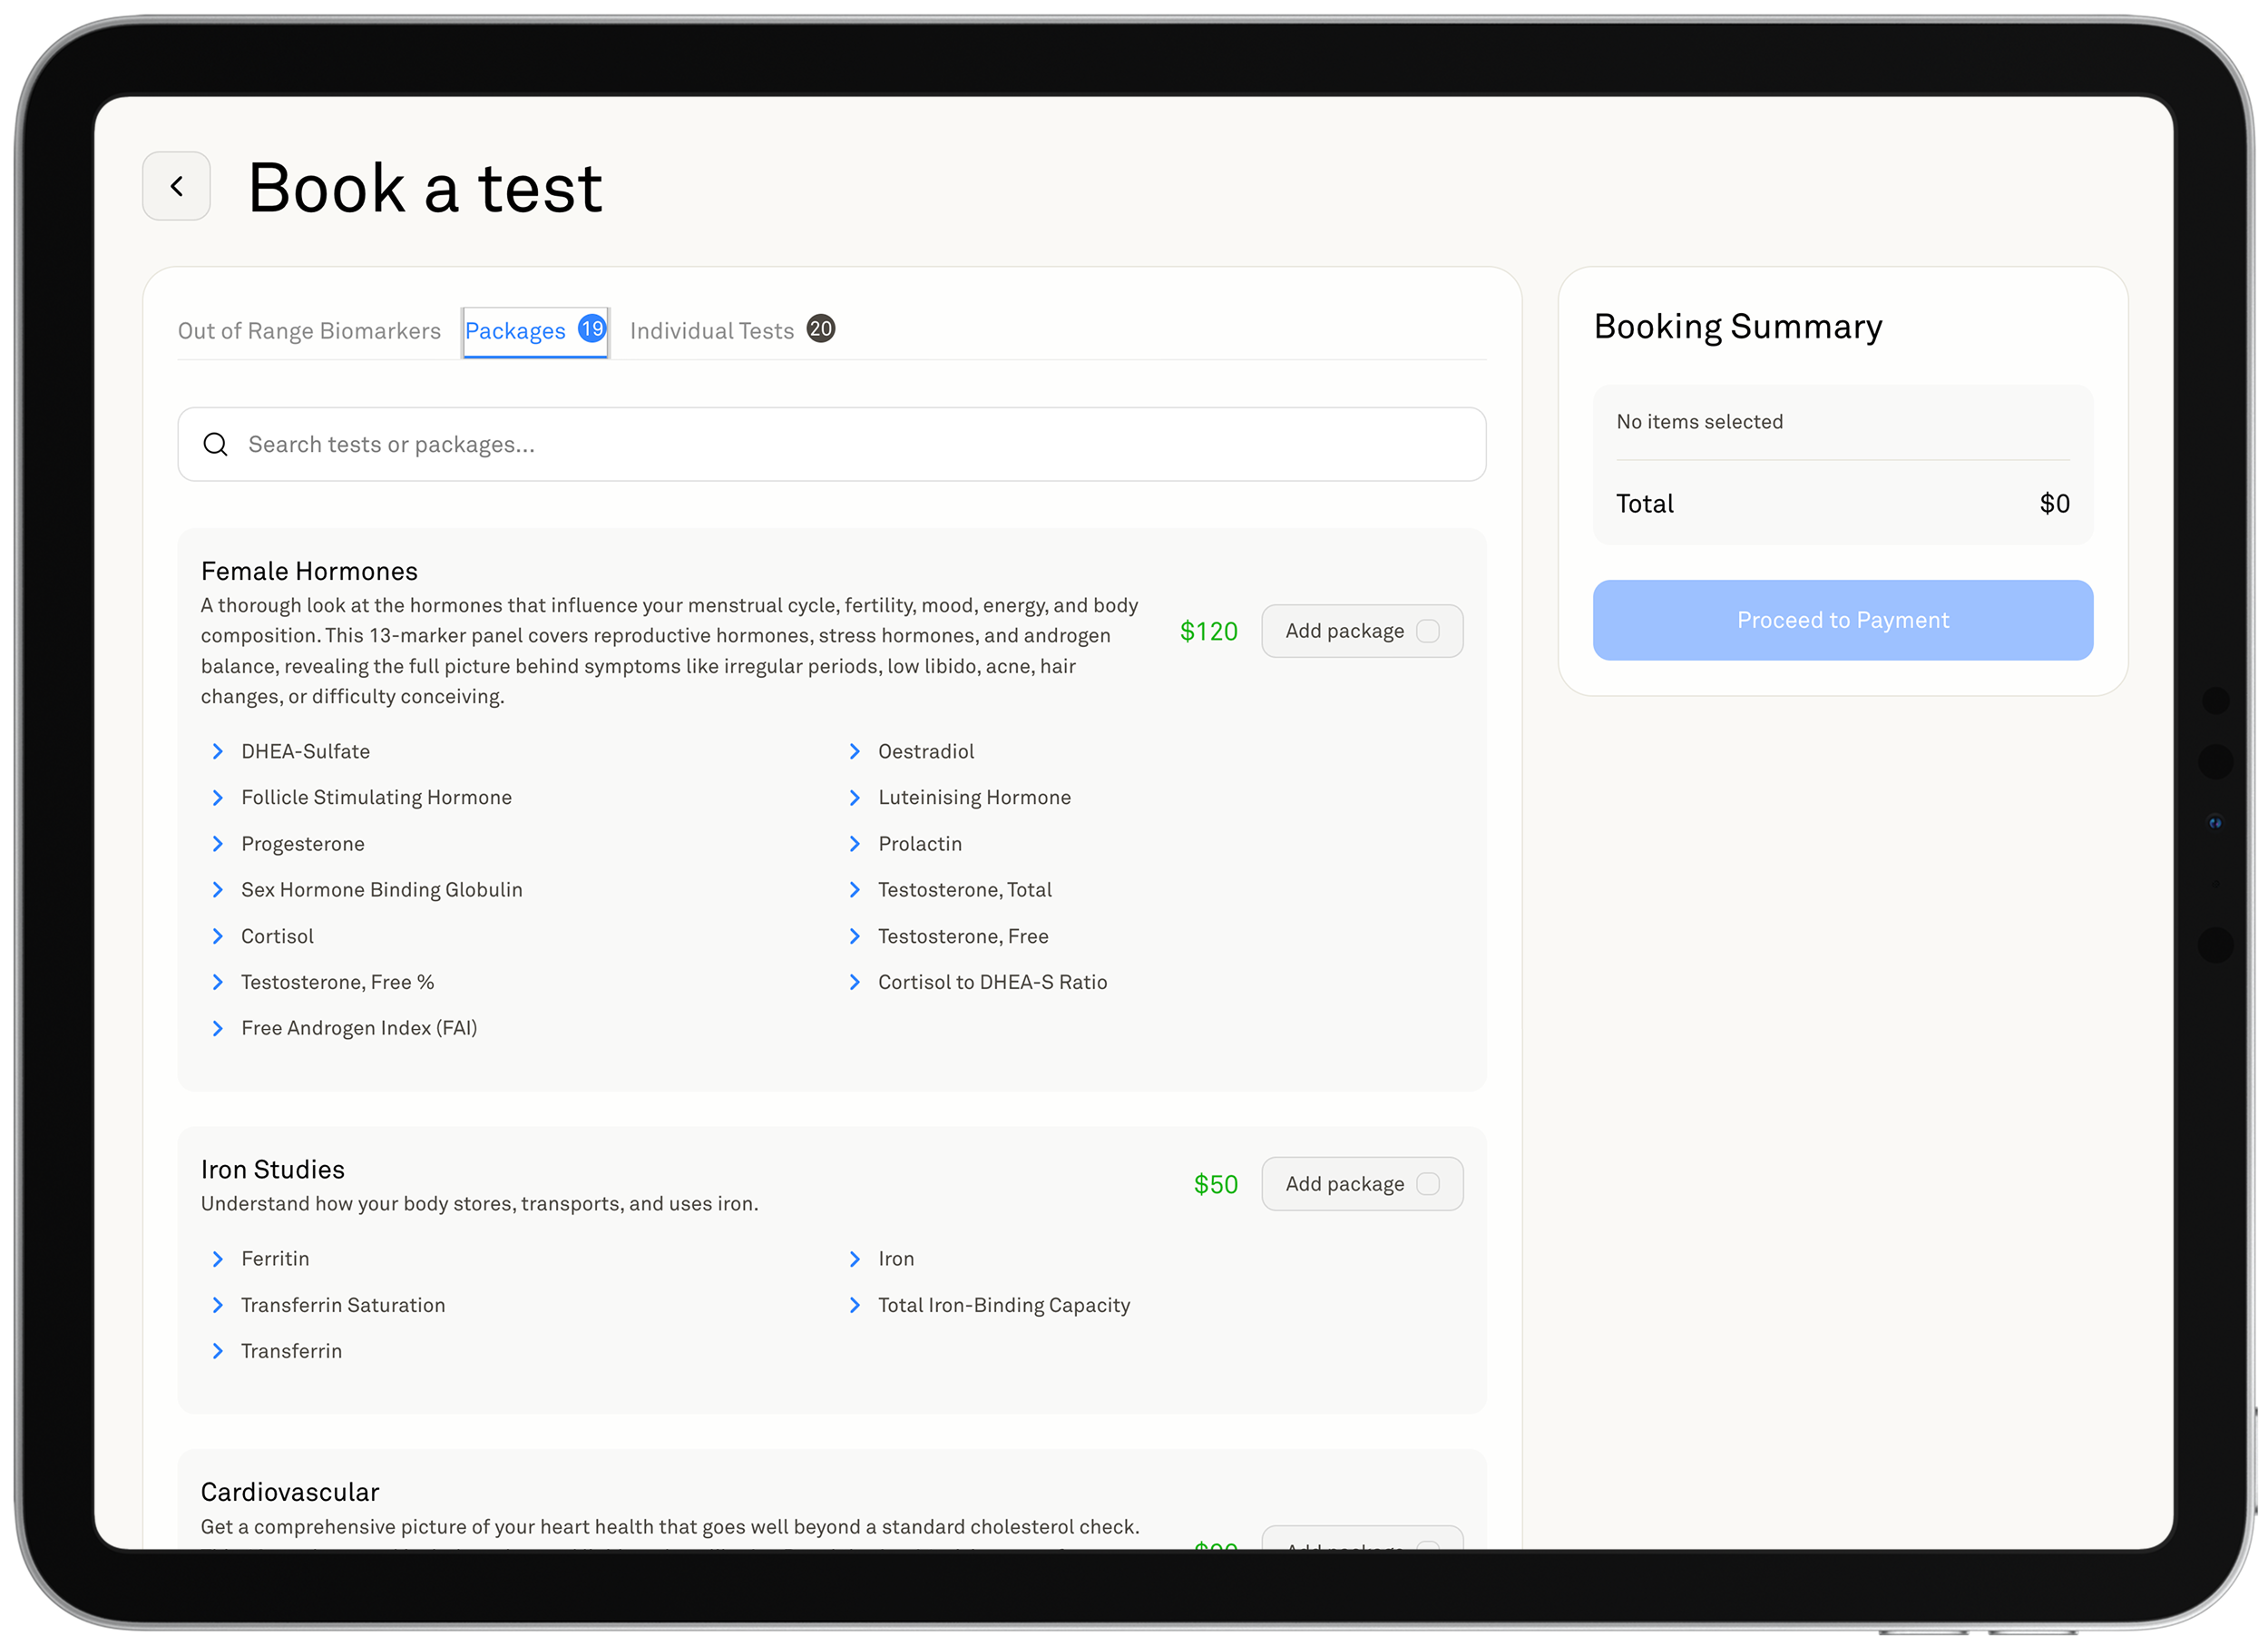
Task: Click the Individual Tests badge 20
Action: tap(820, 328)
